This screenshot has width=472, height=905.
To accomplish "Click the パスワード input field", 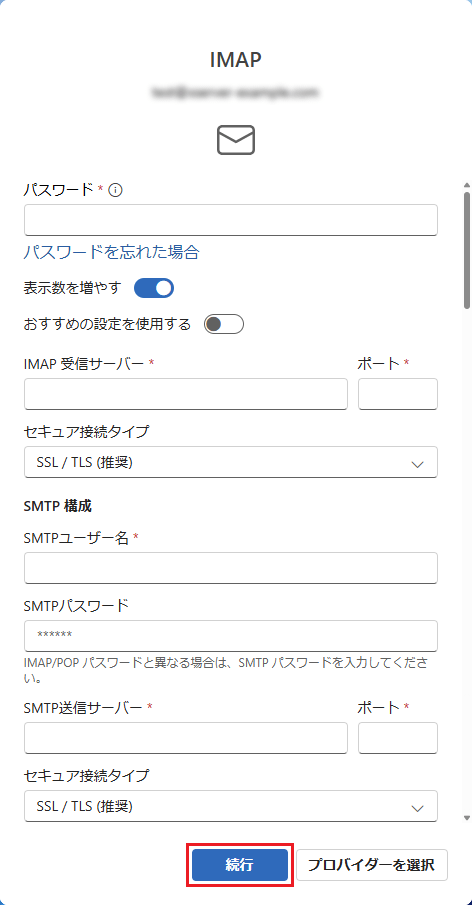I will [x=231, y=220].
